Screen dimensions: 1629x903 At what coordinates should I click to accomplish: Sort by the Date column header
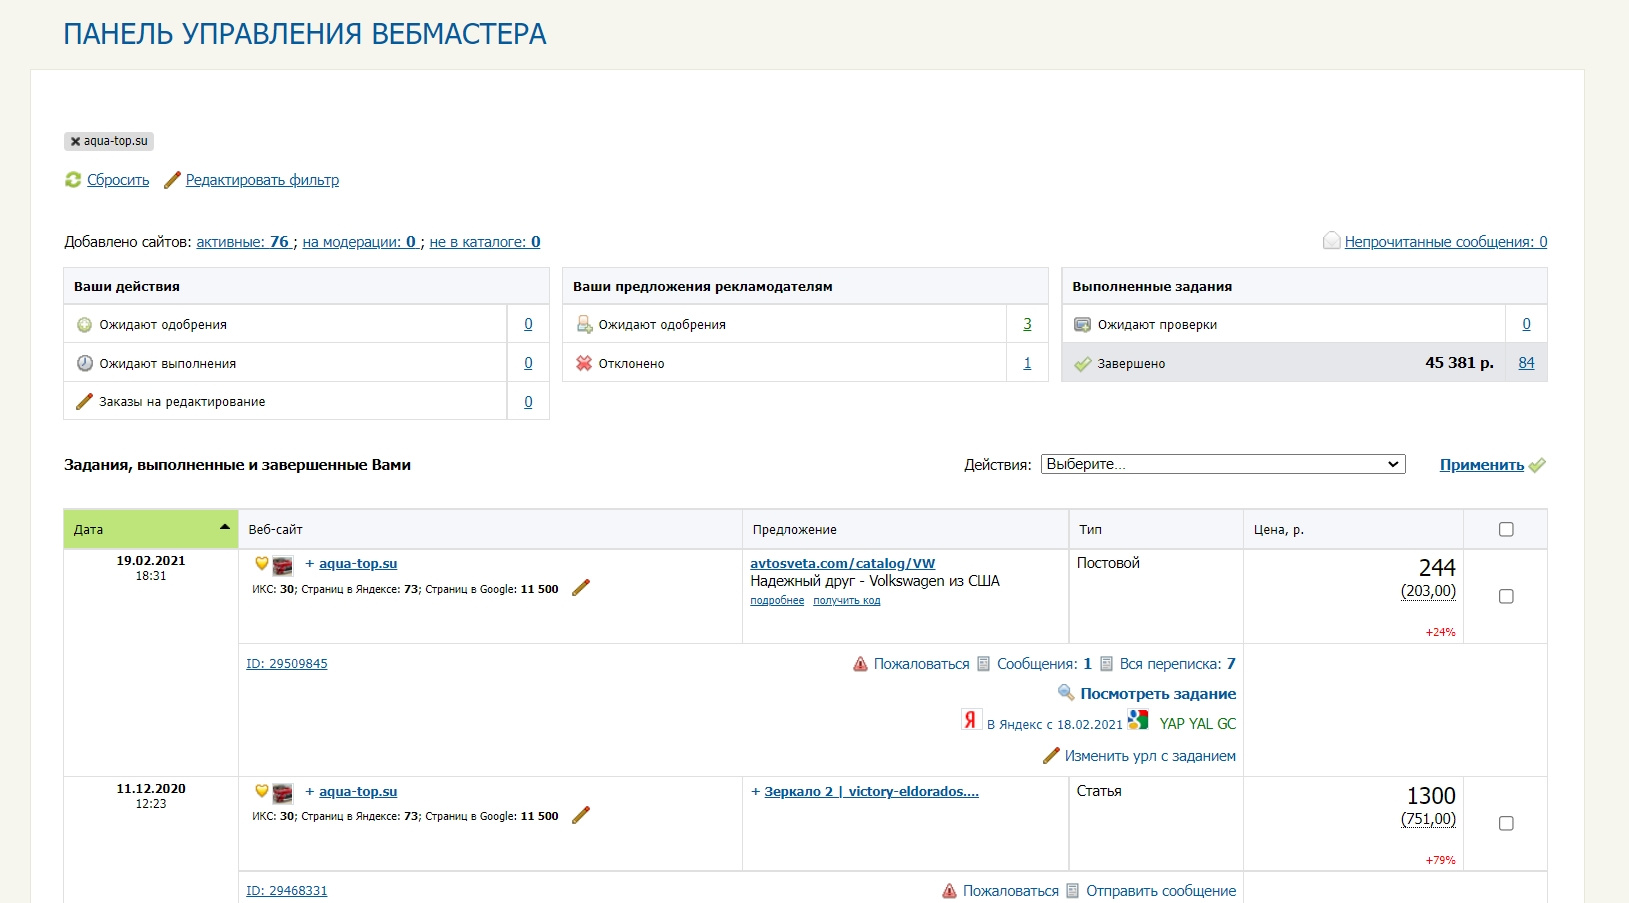tap(150, 530)
